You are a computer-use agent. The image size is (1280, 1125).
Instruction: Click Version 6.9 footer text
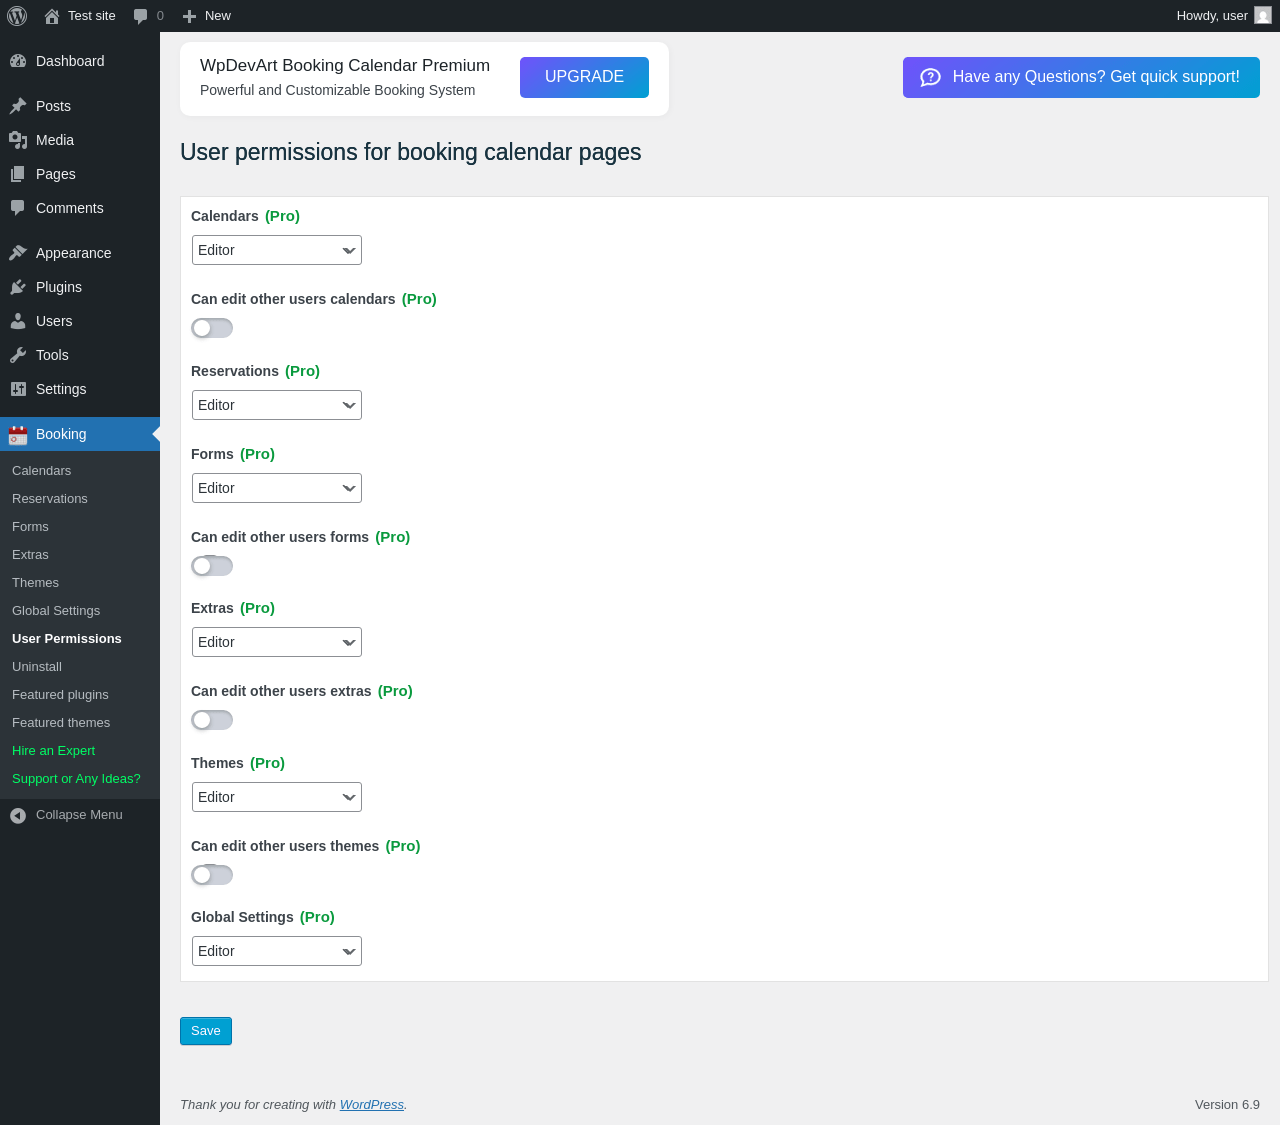(1227, 1105)
